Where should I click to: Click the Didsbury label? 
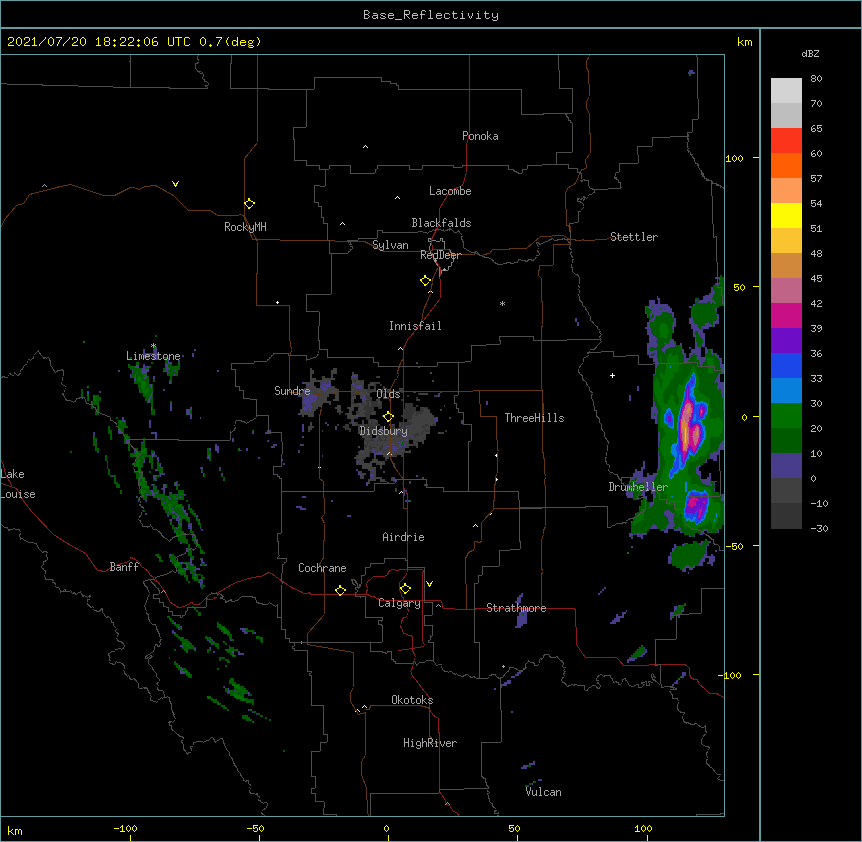pyautogui.click(x=384, y=431)
